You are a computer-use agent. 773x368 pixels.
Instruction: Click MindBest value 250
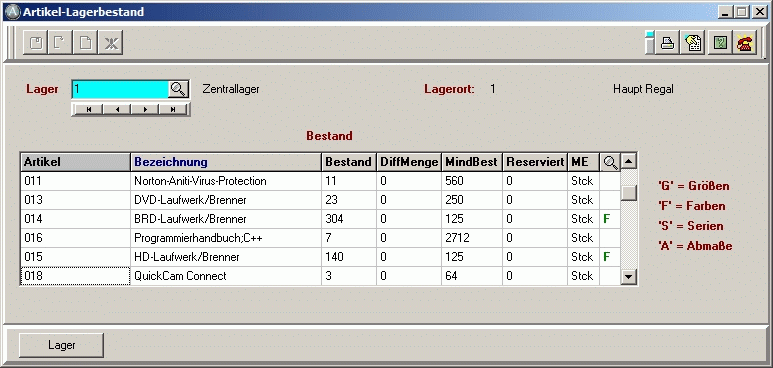472,200
